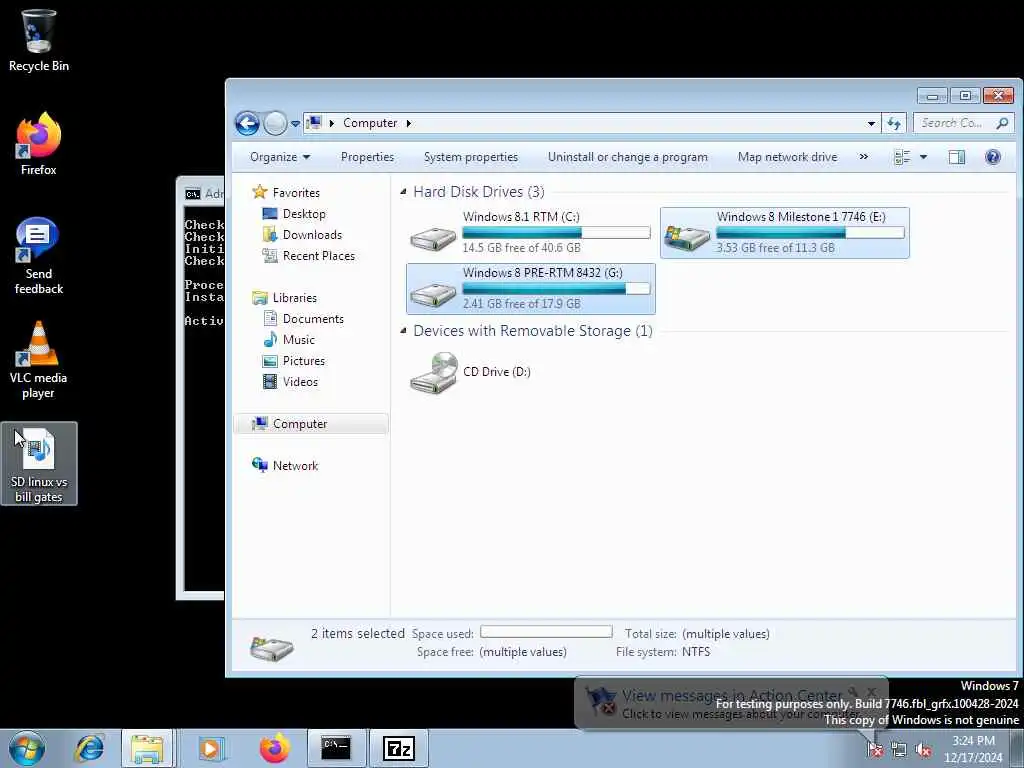Click the Search Computer input field
The image size is (1024, 768).
tap(954, 123)
